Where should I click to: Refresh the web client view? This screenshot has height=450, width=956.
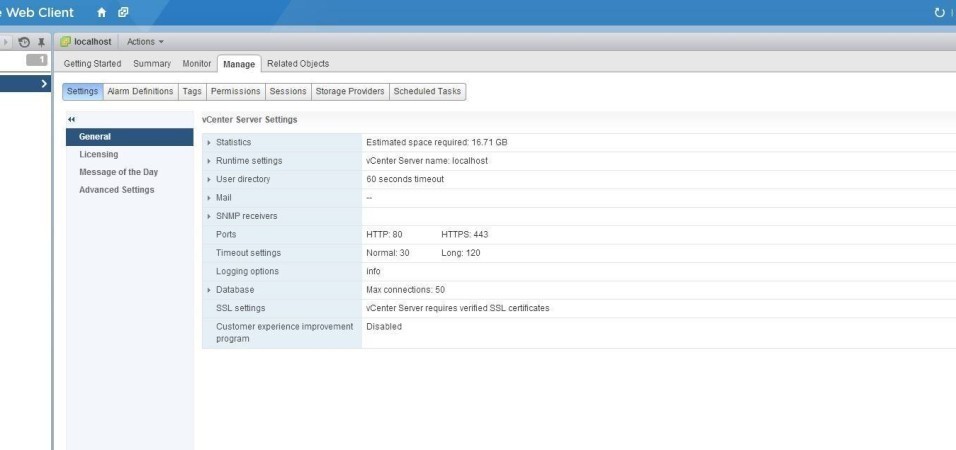coord(939,12)
